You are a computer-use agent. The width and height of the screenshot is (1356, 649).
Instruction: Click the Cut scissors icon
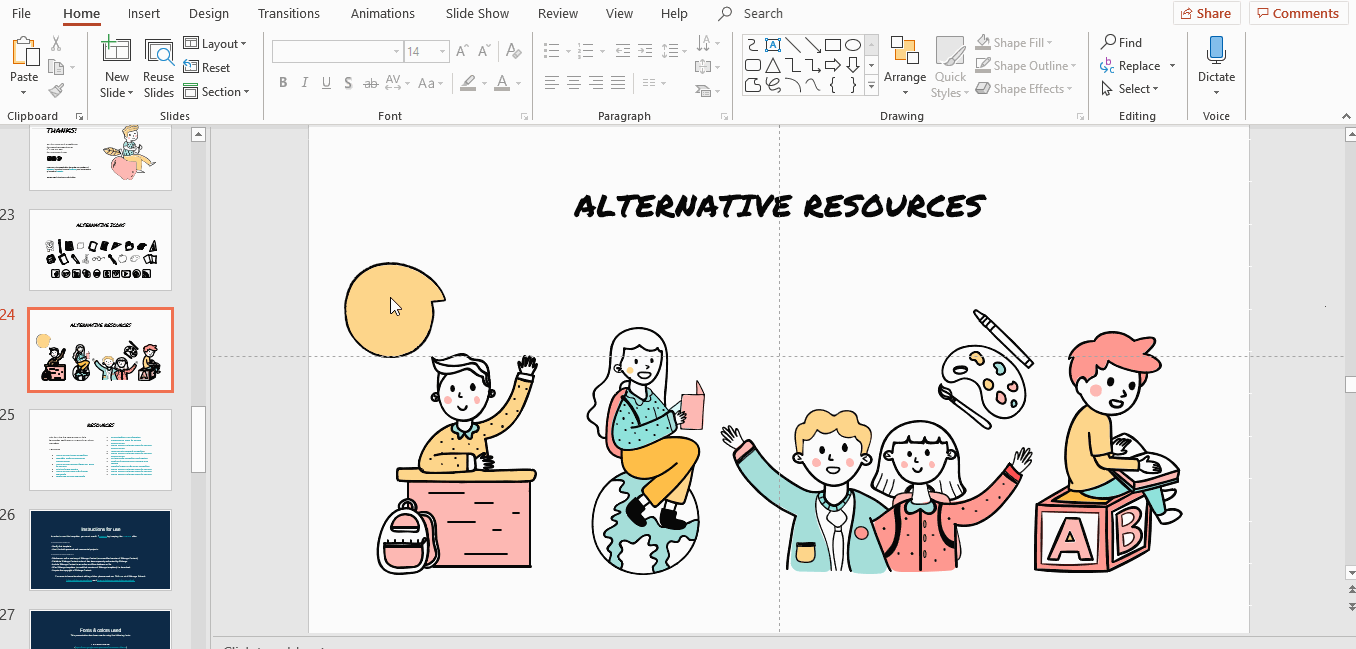pyautogui.click(x=56, y=44)
